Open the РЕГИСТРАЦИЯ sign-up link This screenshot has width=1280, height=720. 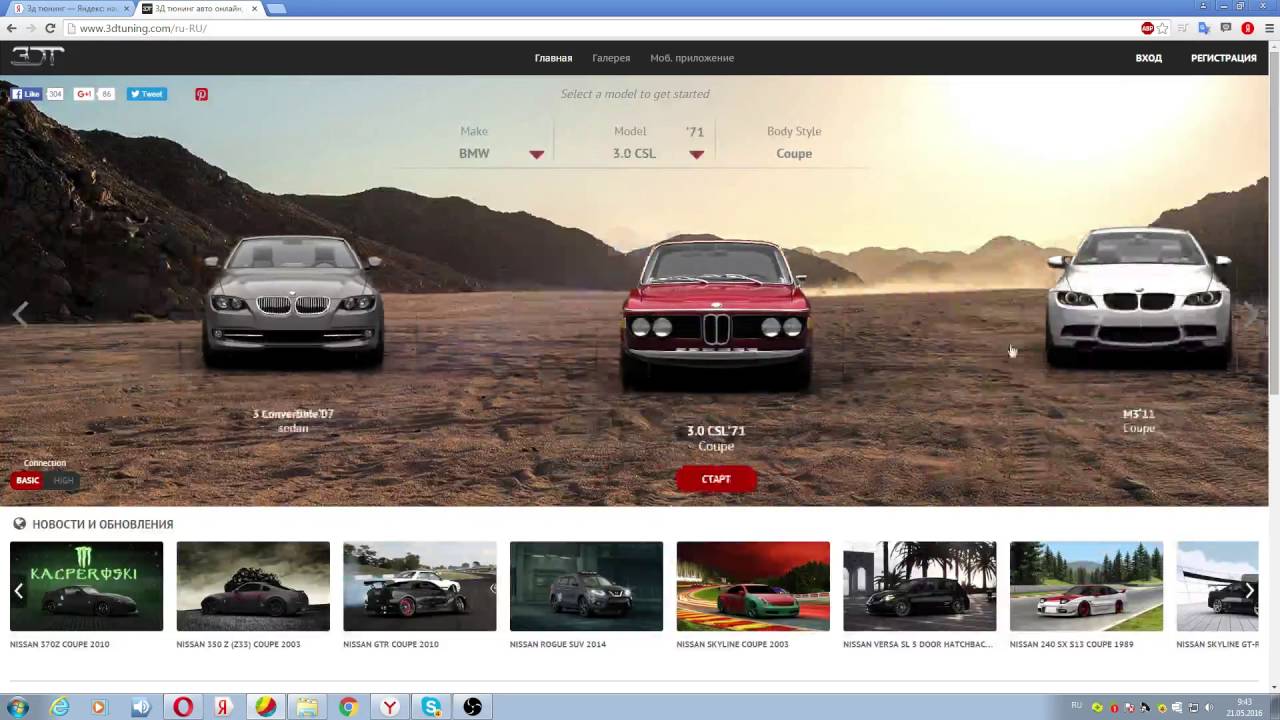pos(1223,58)
